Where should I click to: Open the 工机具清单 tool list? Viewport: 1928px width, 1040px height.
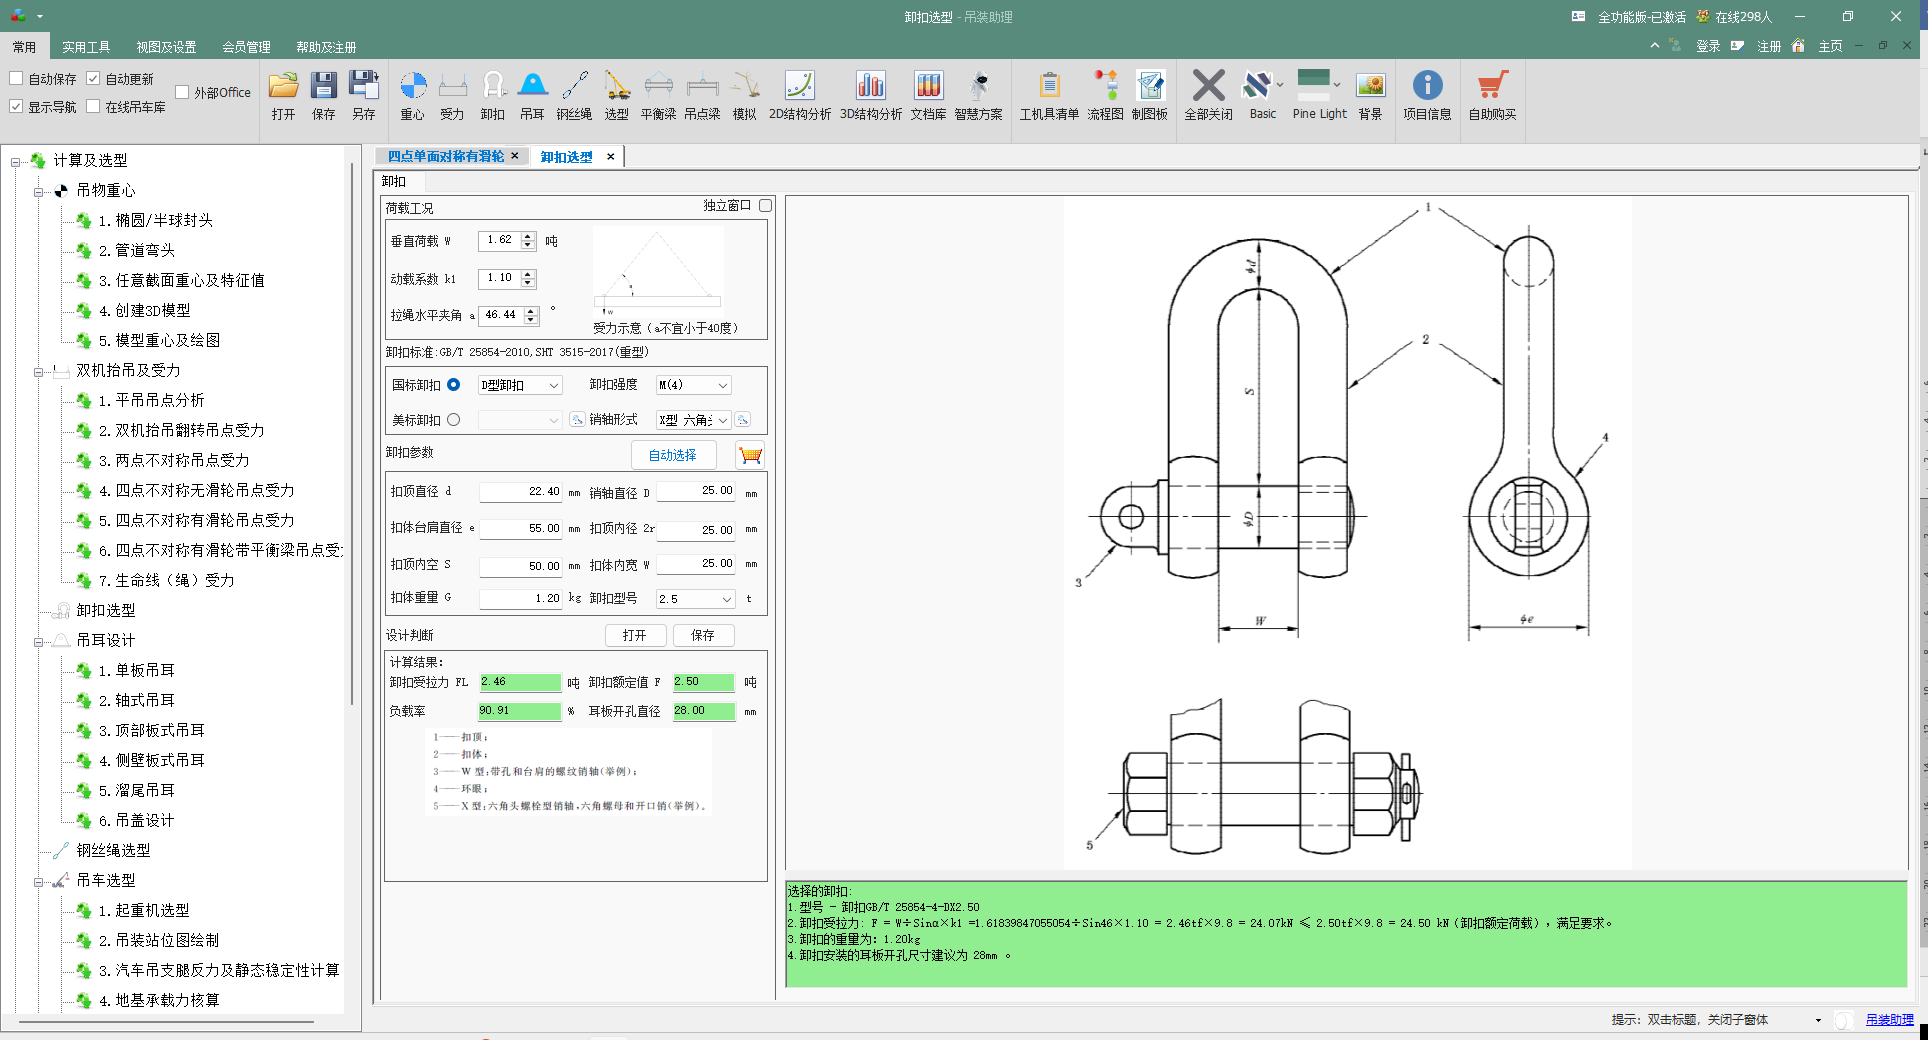[x=1049, y=96]
